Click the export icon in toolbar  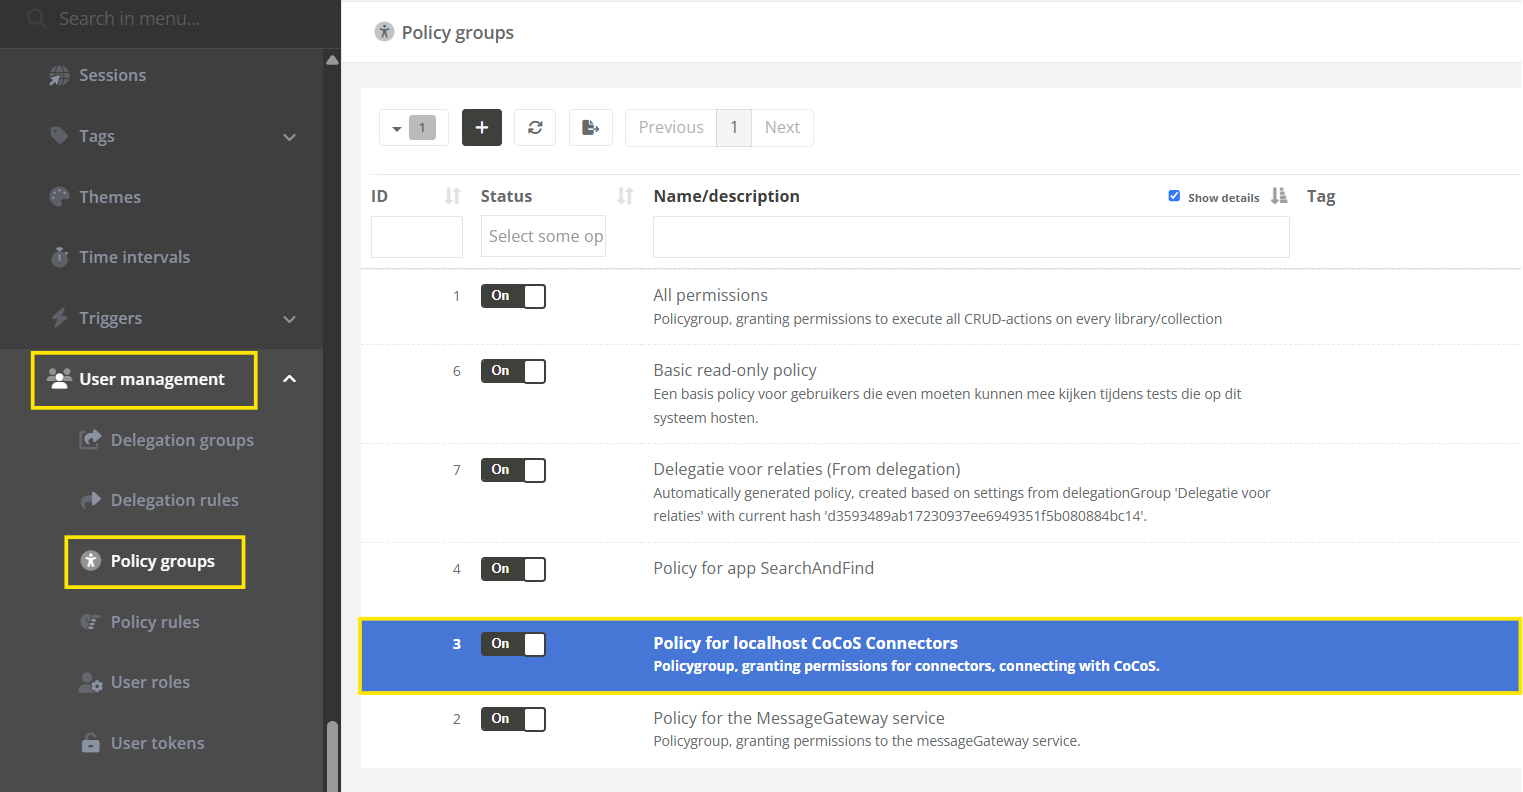pyautogui.click(x=590, y=128)
